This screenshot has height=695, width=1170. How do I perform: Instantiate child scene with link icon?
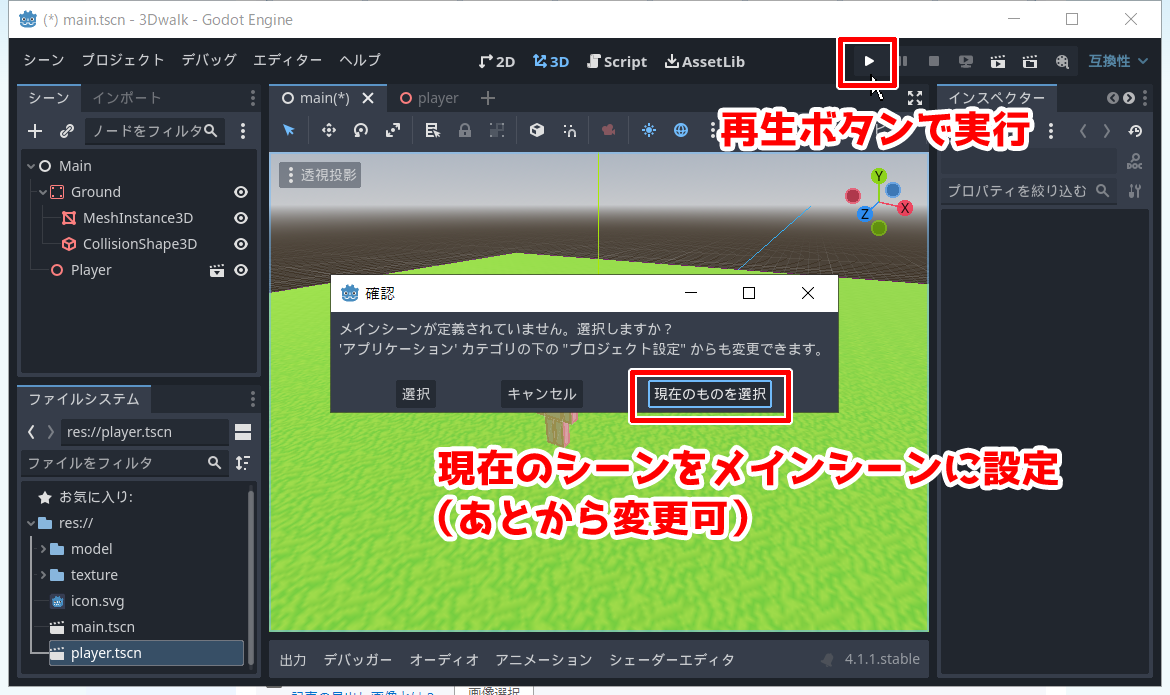(x=66, y=131)
